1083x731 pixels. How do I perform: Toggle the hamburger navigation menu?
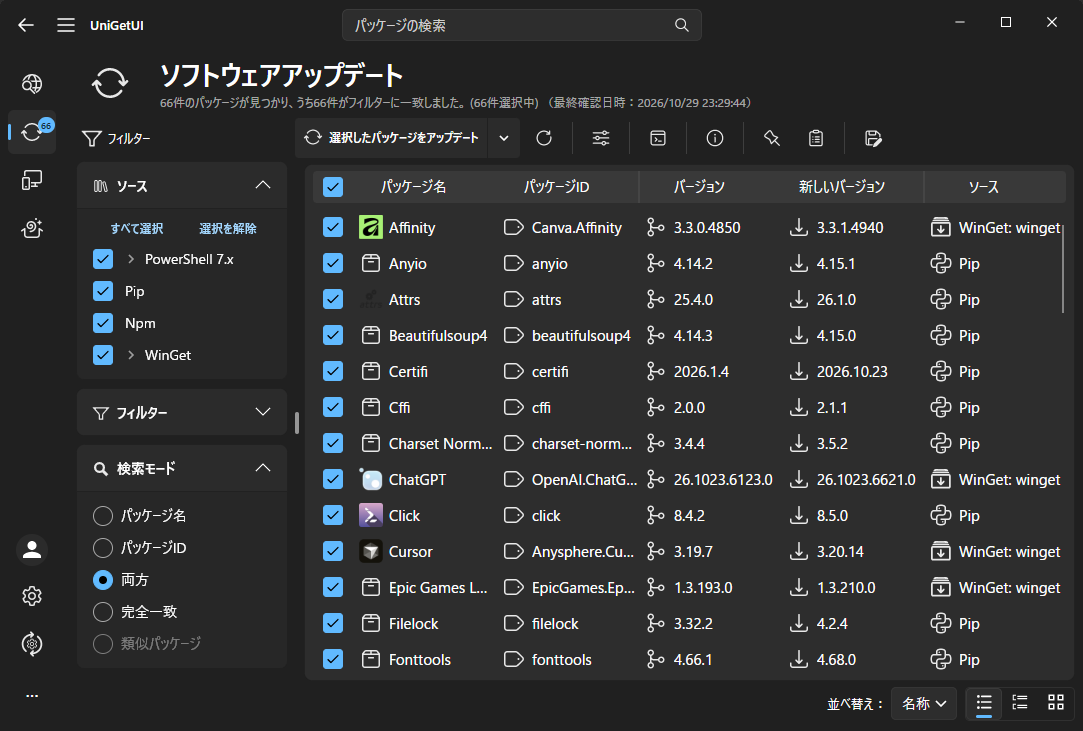[x=66, y=26]
